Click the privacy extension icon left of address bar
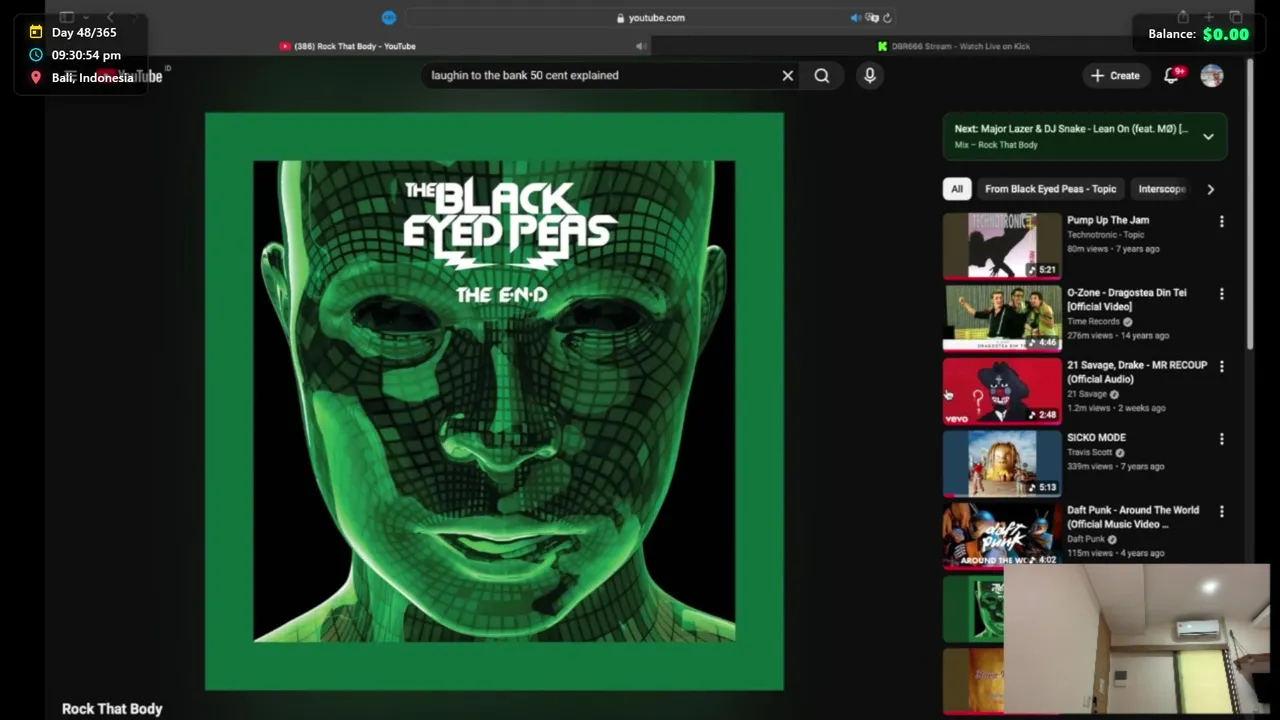 click(389, 17)
